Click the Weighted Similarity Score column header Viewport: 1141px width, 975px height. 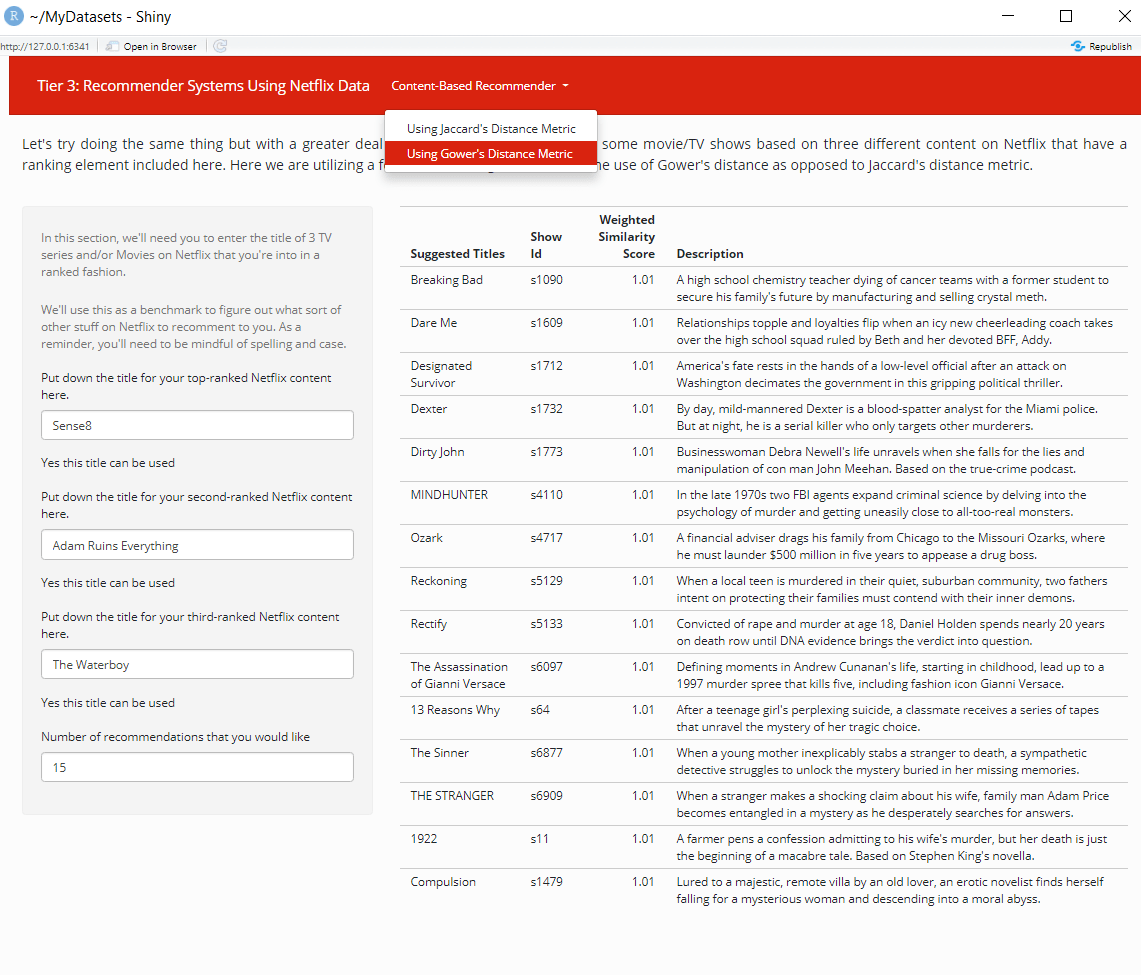click(x=626, y=236)
